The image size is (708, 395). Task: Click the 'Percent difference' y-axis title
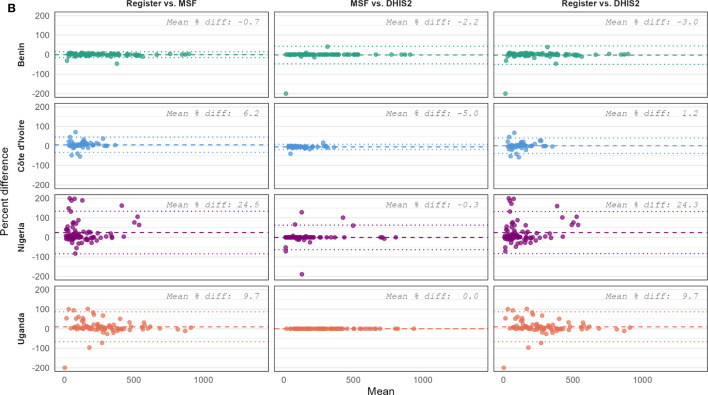coord(5,191)
